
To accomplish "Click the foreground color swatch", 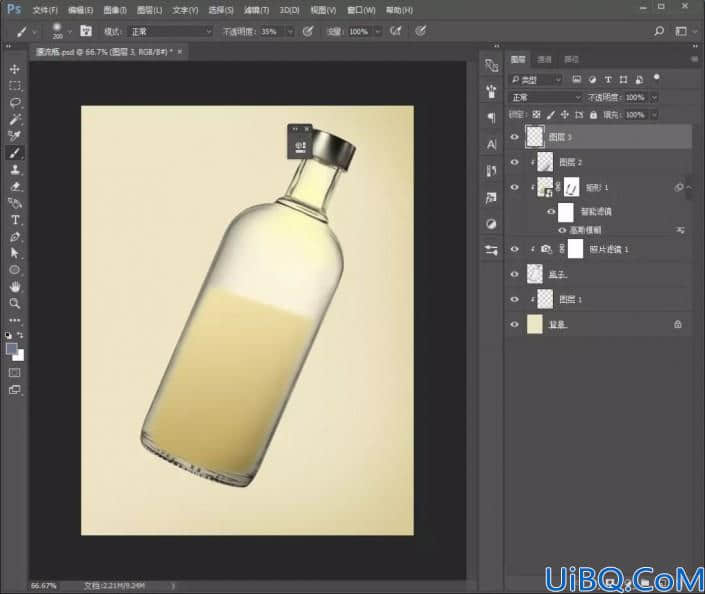I will (x=11, y=349).
